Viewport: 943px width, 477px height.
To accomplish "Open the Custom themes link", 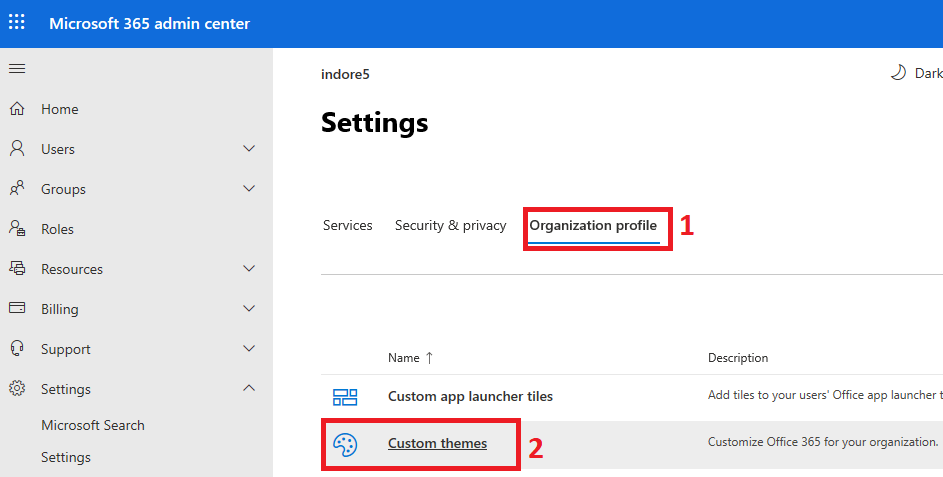I will pyautogui.click(x=437, y=443).
